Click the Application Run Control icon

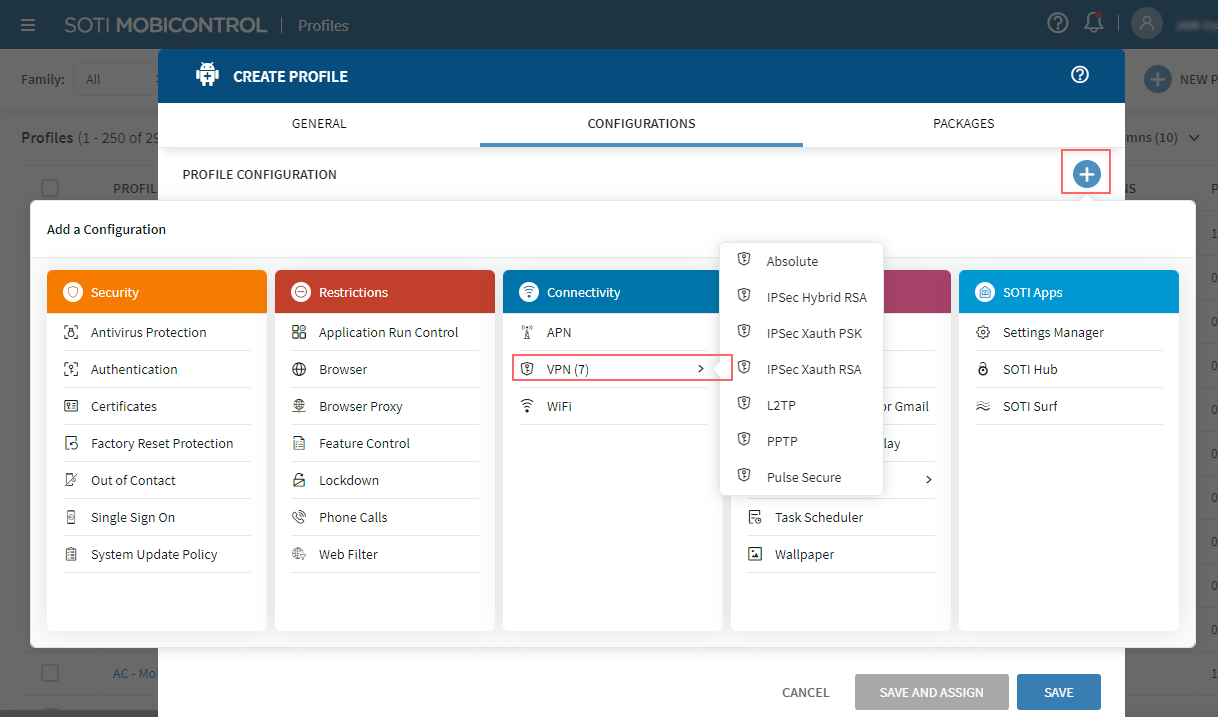pos(299,332)
